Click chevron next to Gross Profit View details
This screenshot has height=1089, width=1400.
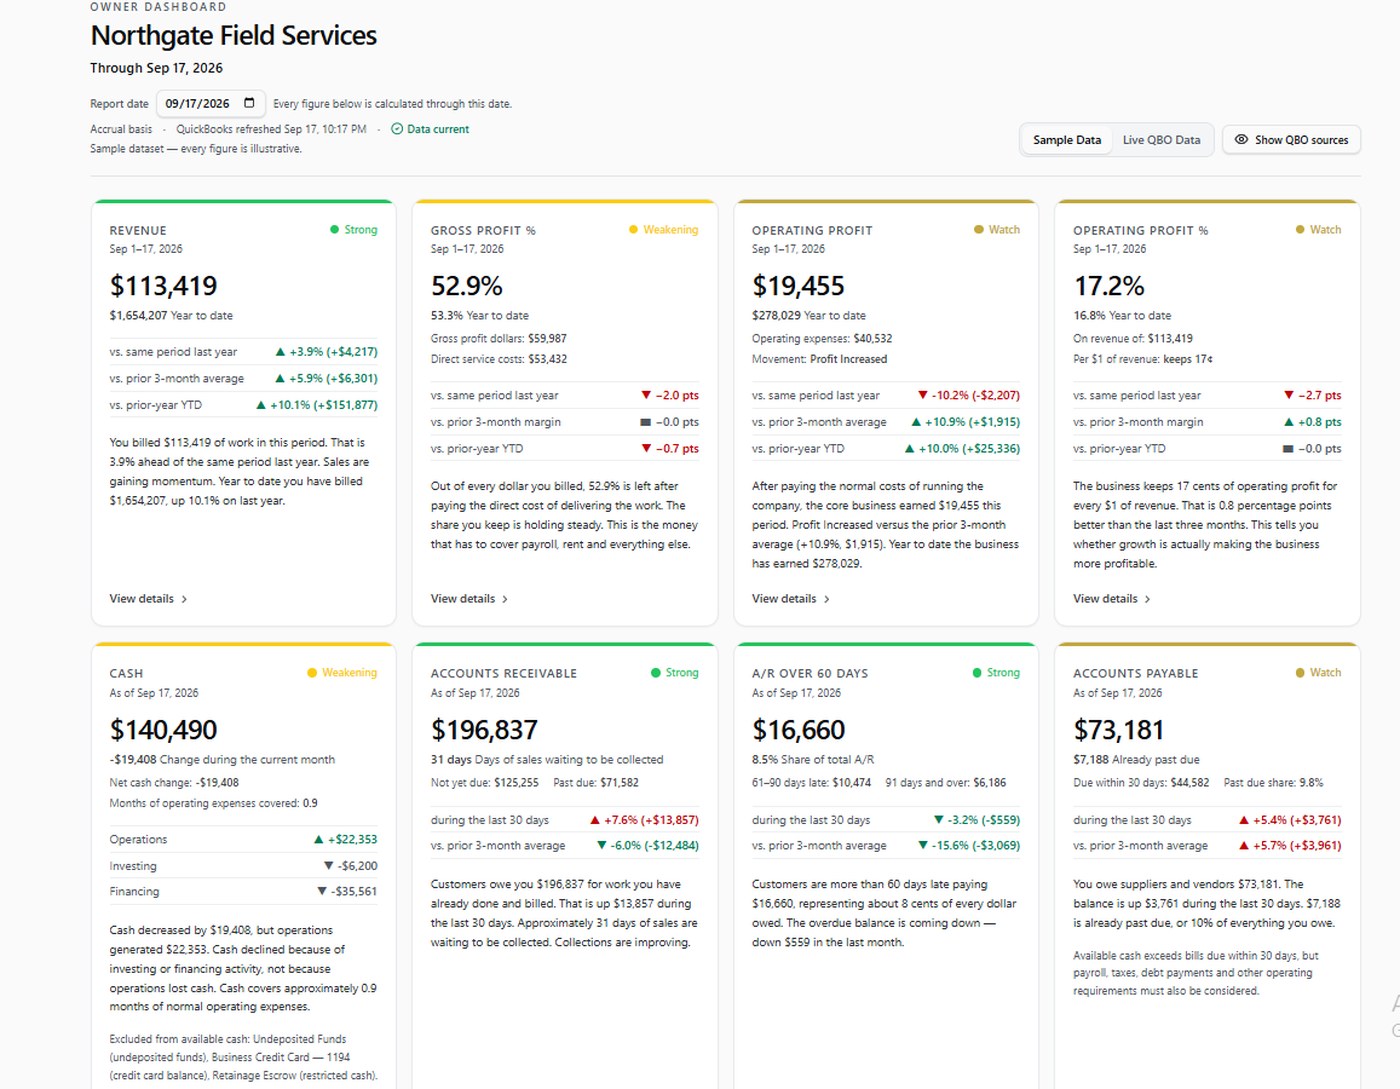pyautogui.click(x=505, y=599)
